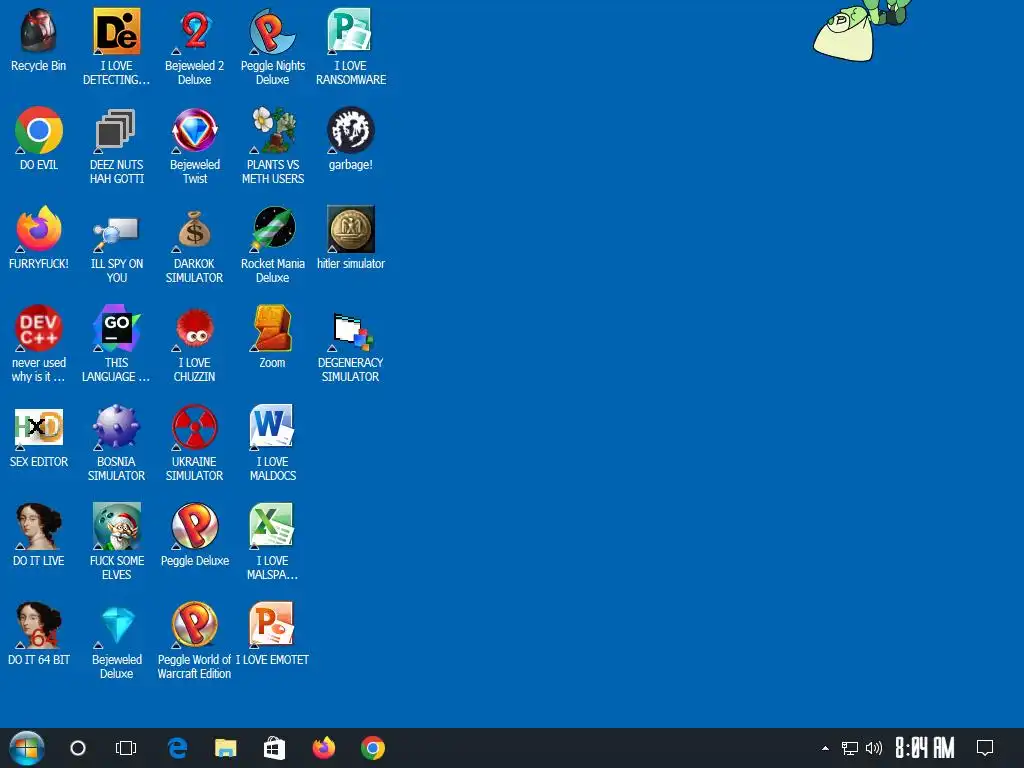Show hidden system tray icons

(x=825, y=748)
